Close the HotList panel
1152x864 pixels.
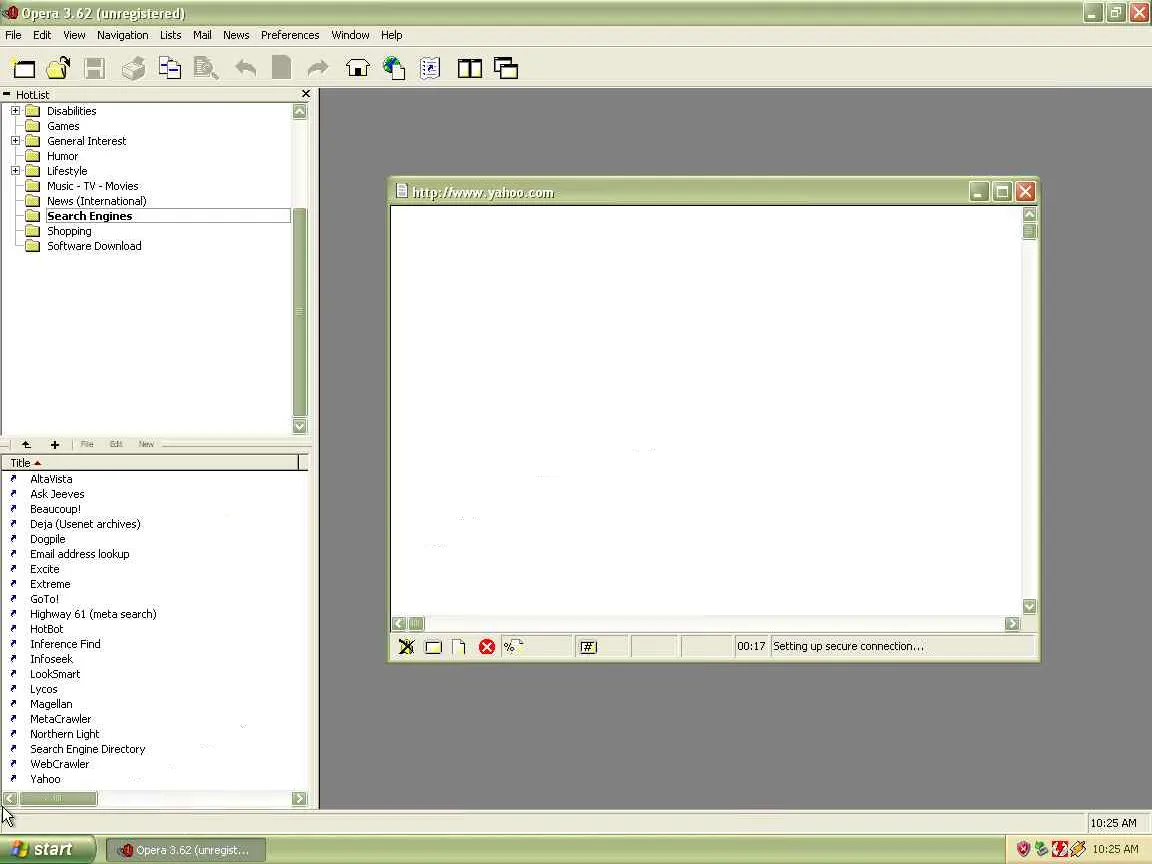click(306, 94)
